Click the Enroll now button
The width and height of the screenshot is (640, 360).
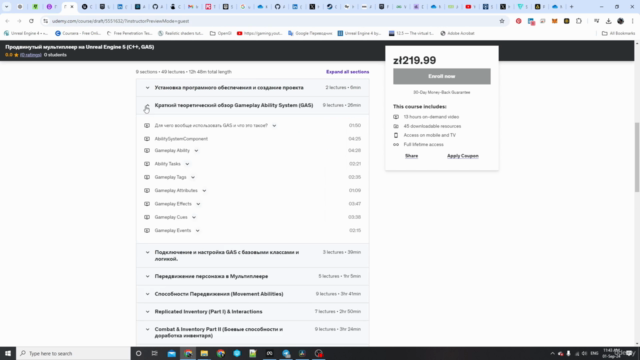[x=442, y=76]
